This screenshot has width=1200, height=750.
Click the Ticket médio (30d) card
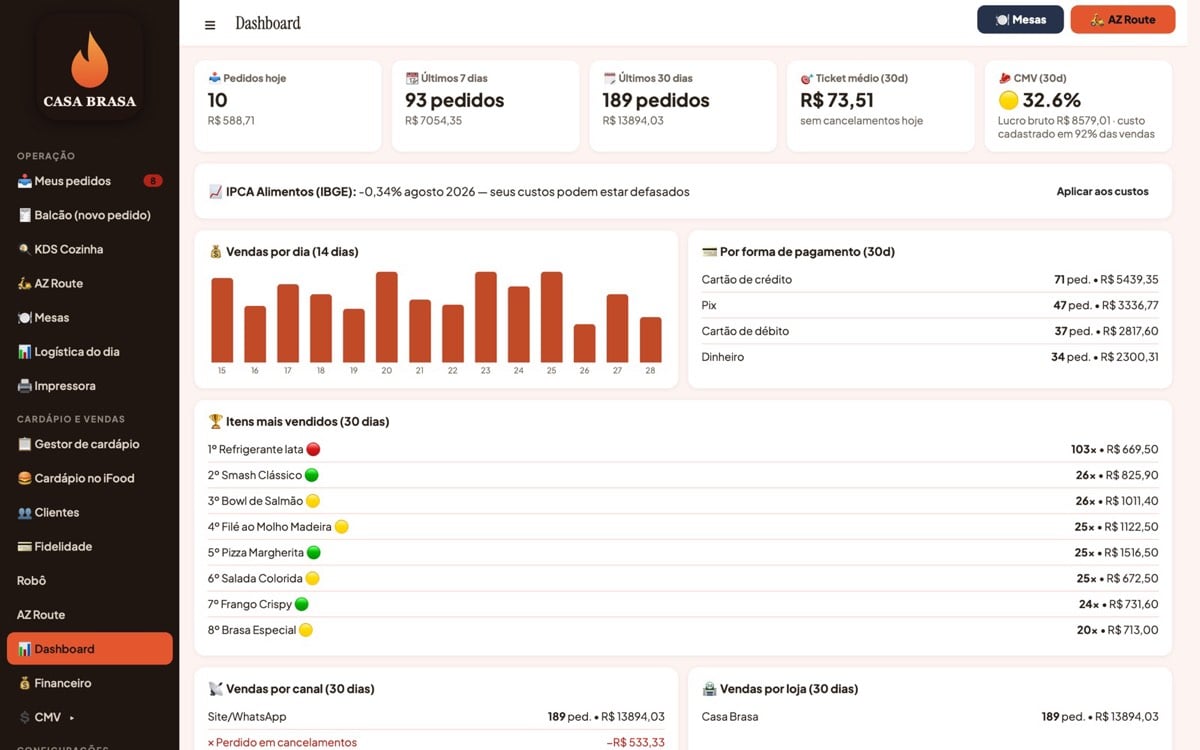point(881,106)
